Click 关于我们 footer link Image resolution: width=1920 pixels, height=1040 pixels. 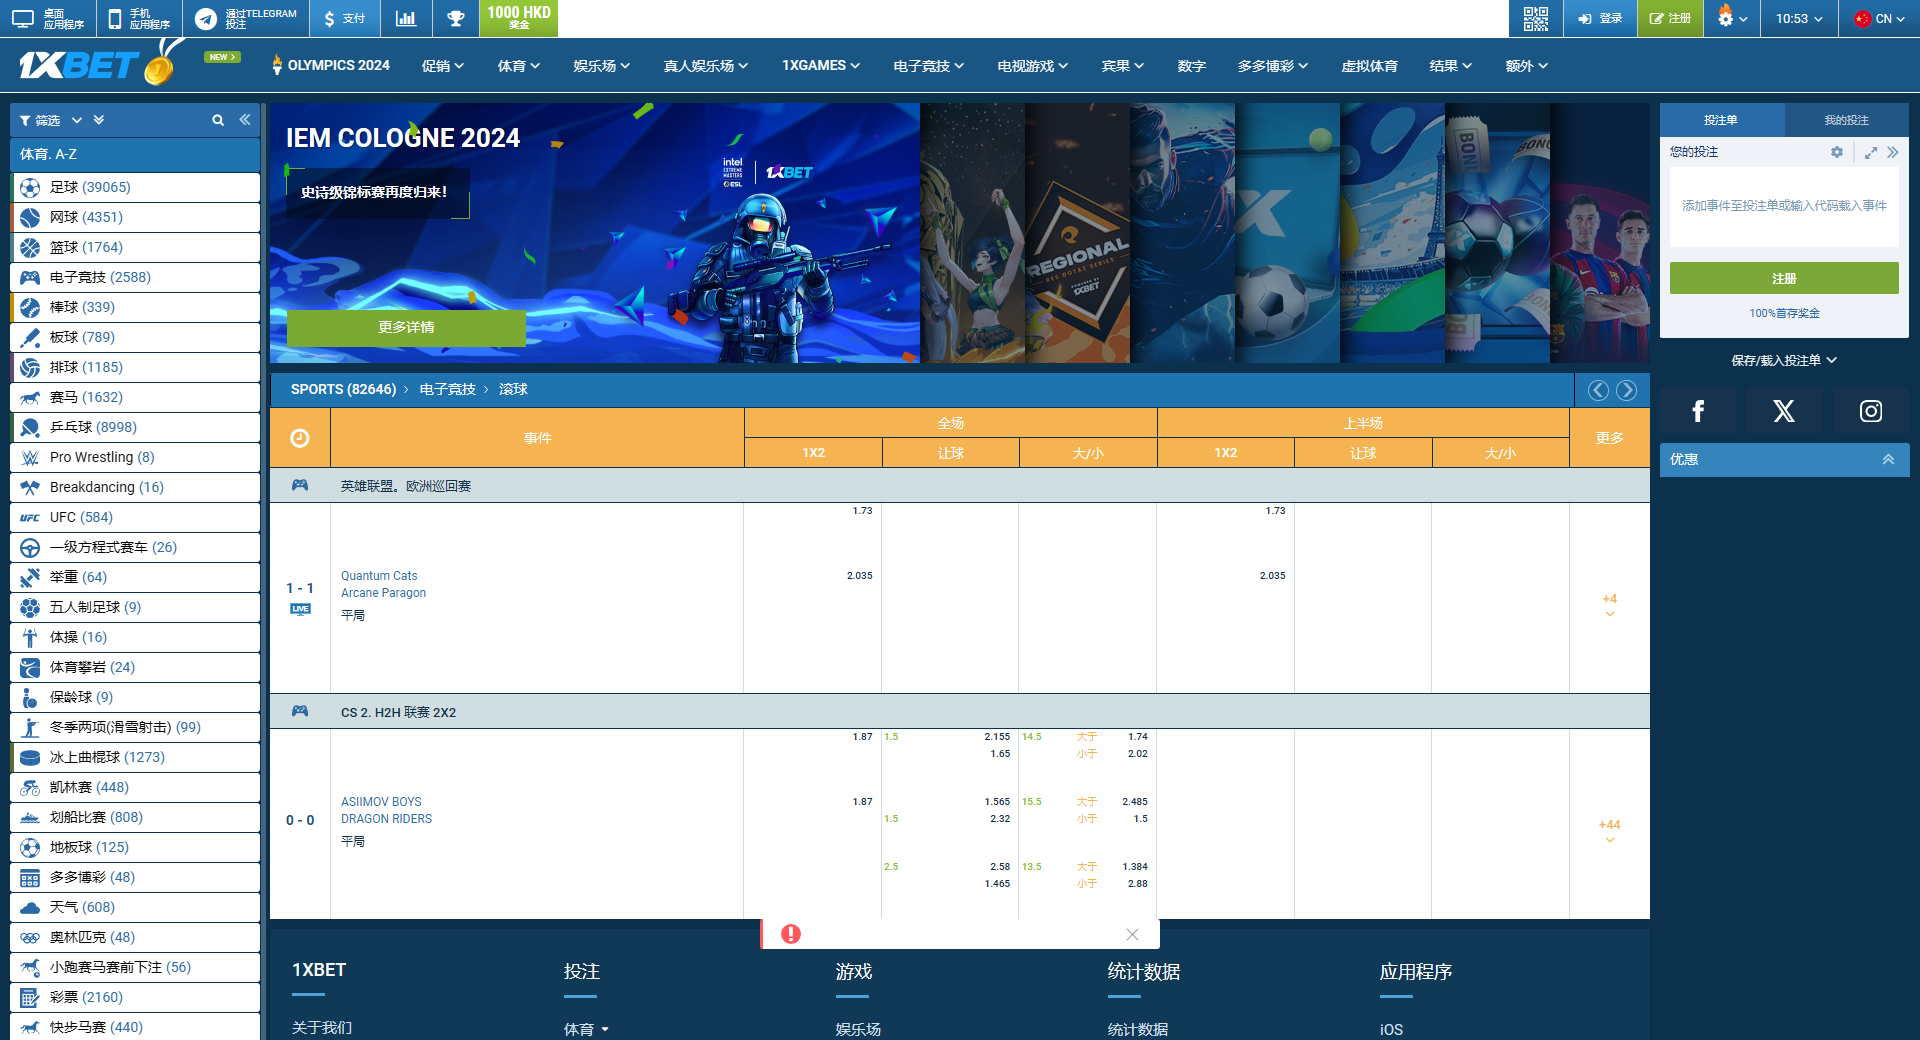(x=321, y=1028)
